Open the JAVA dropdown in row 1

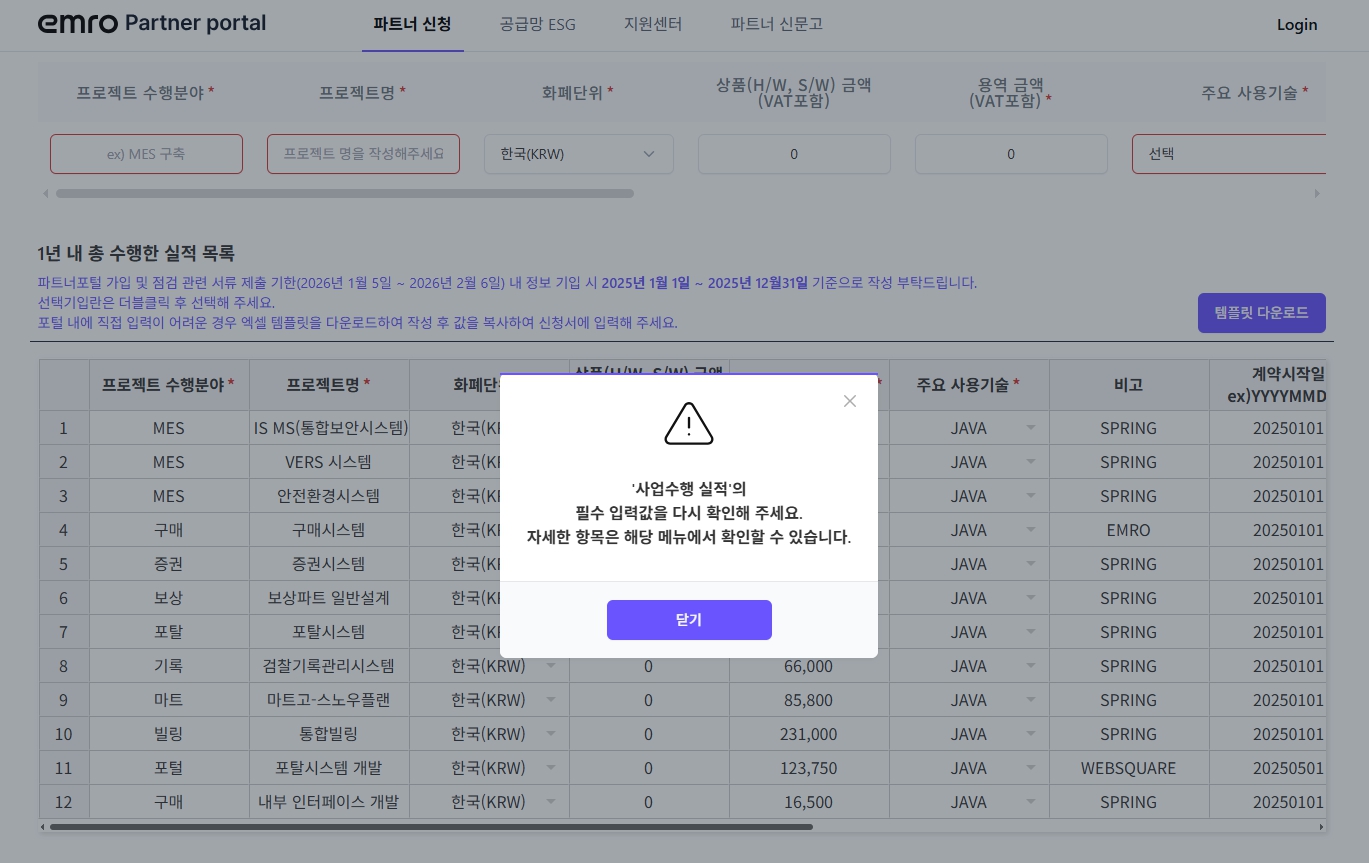(x=1031, y=428)
